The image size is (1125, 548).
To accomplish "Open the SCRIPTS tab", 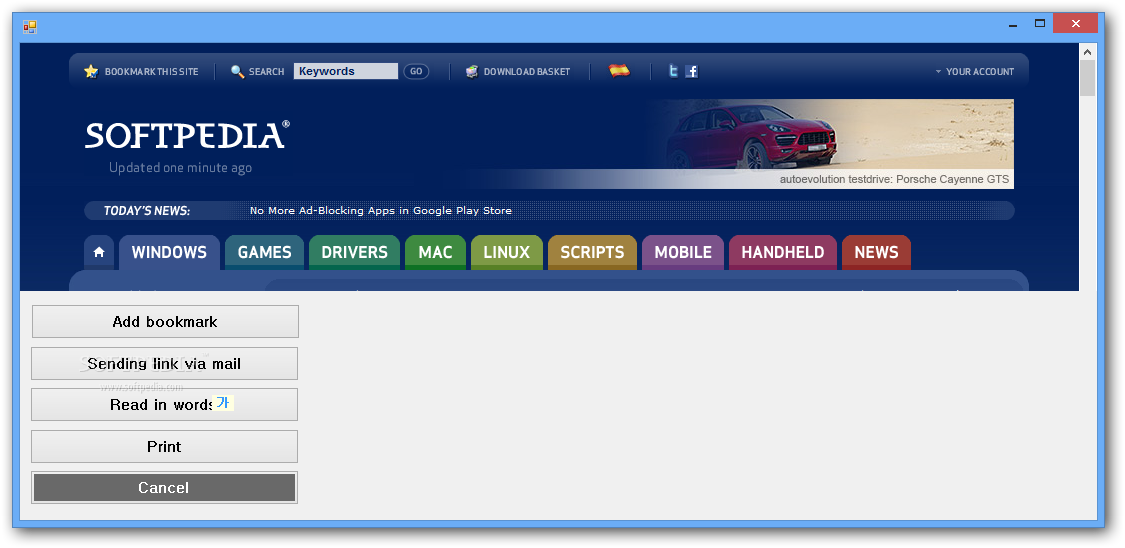I will 593,252.
